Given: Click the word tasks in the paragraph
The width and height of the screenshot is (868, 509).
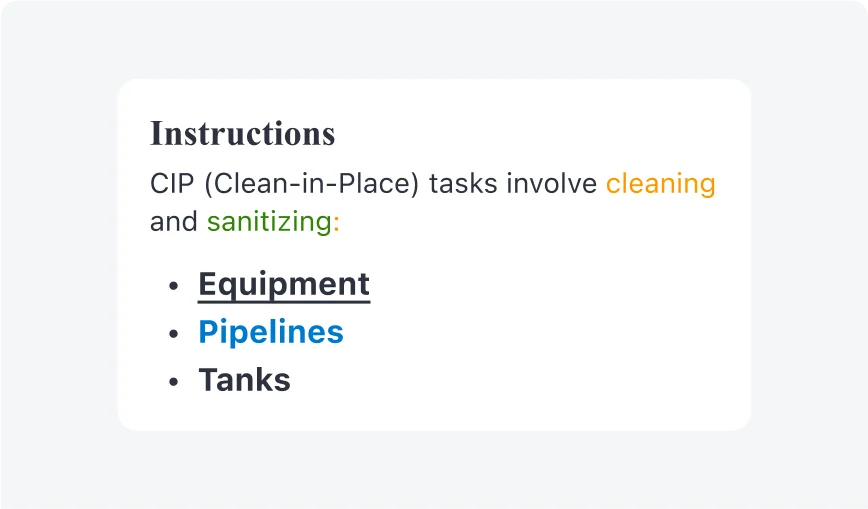Looking at the screenshot, I should click(463, 184).
